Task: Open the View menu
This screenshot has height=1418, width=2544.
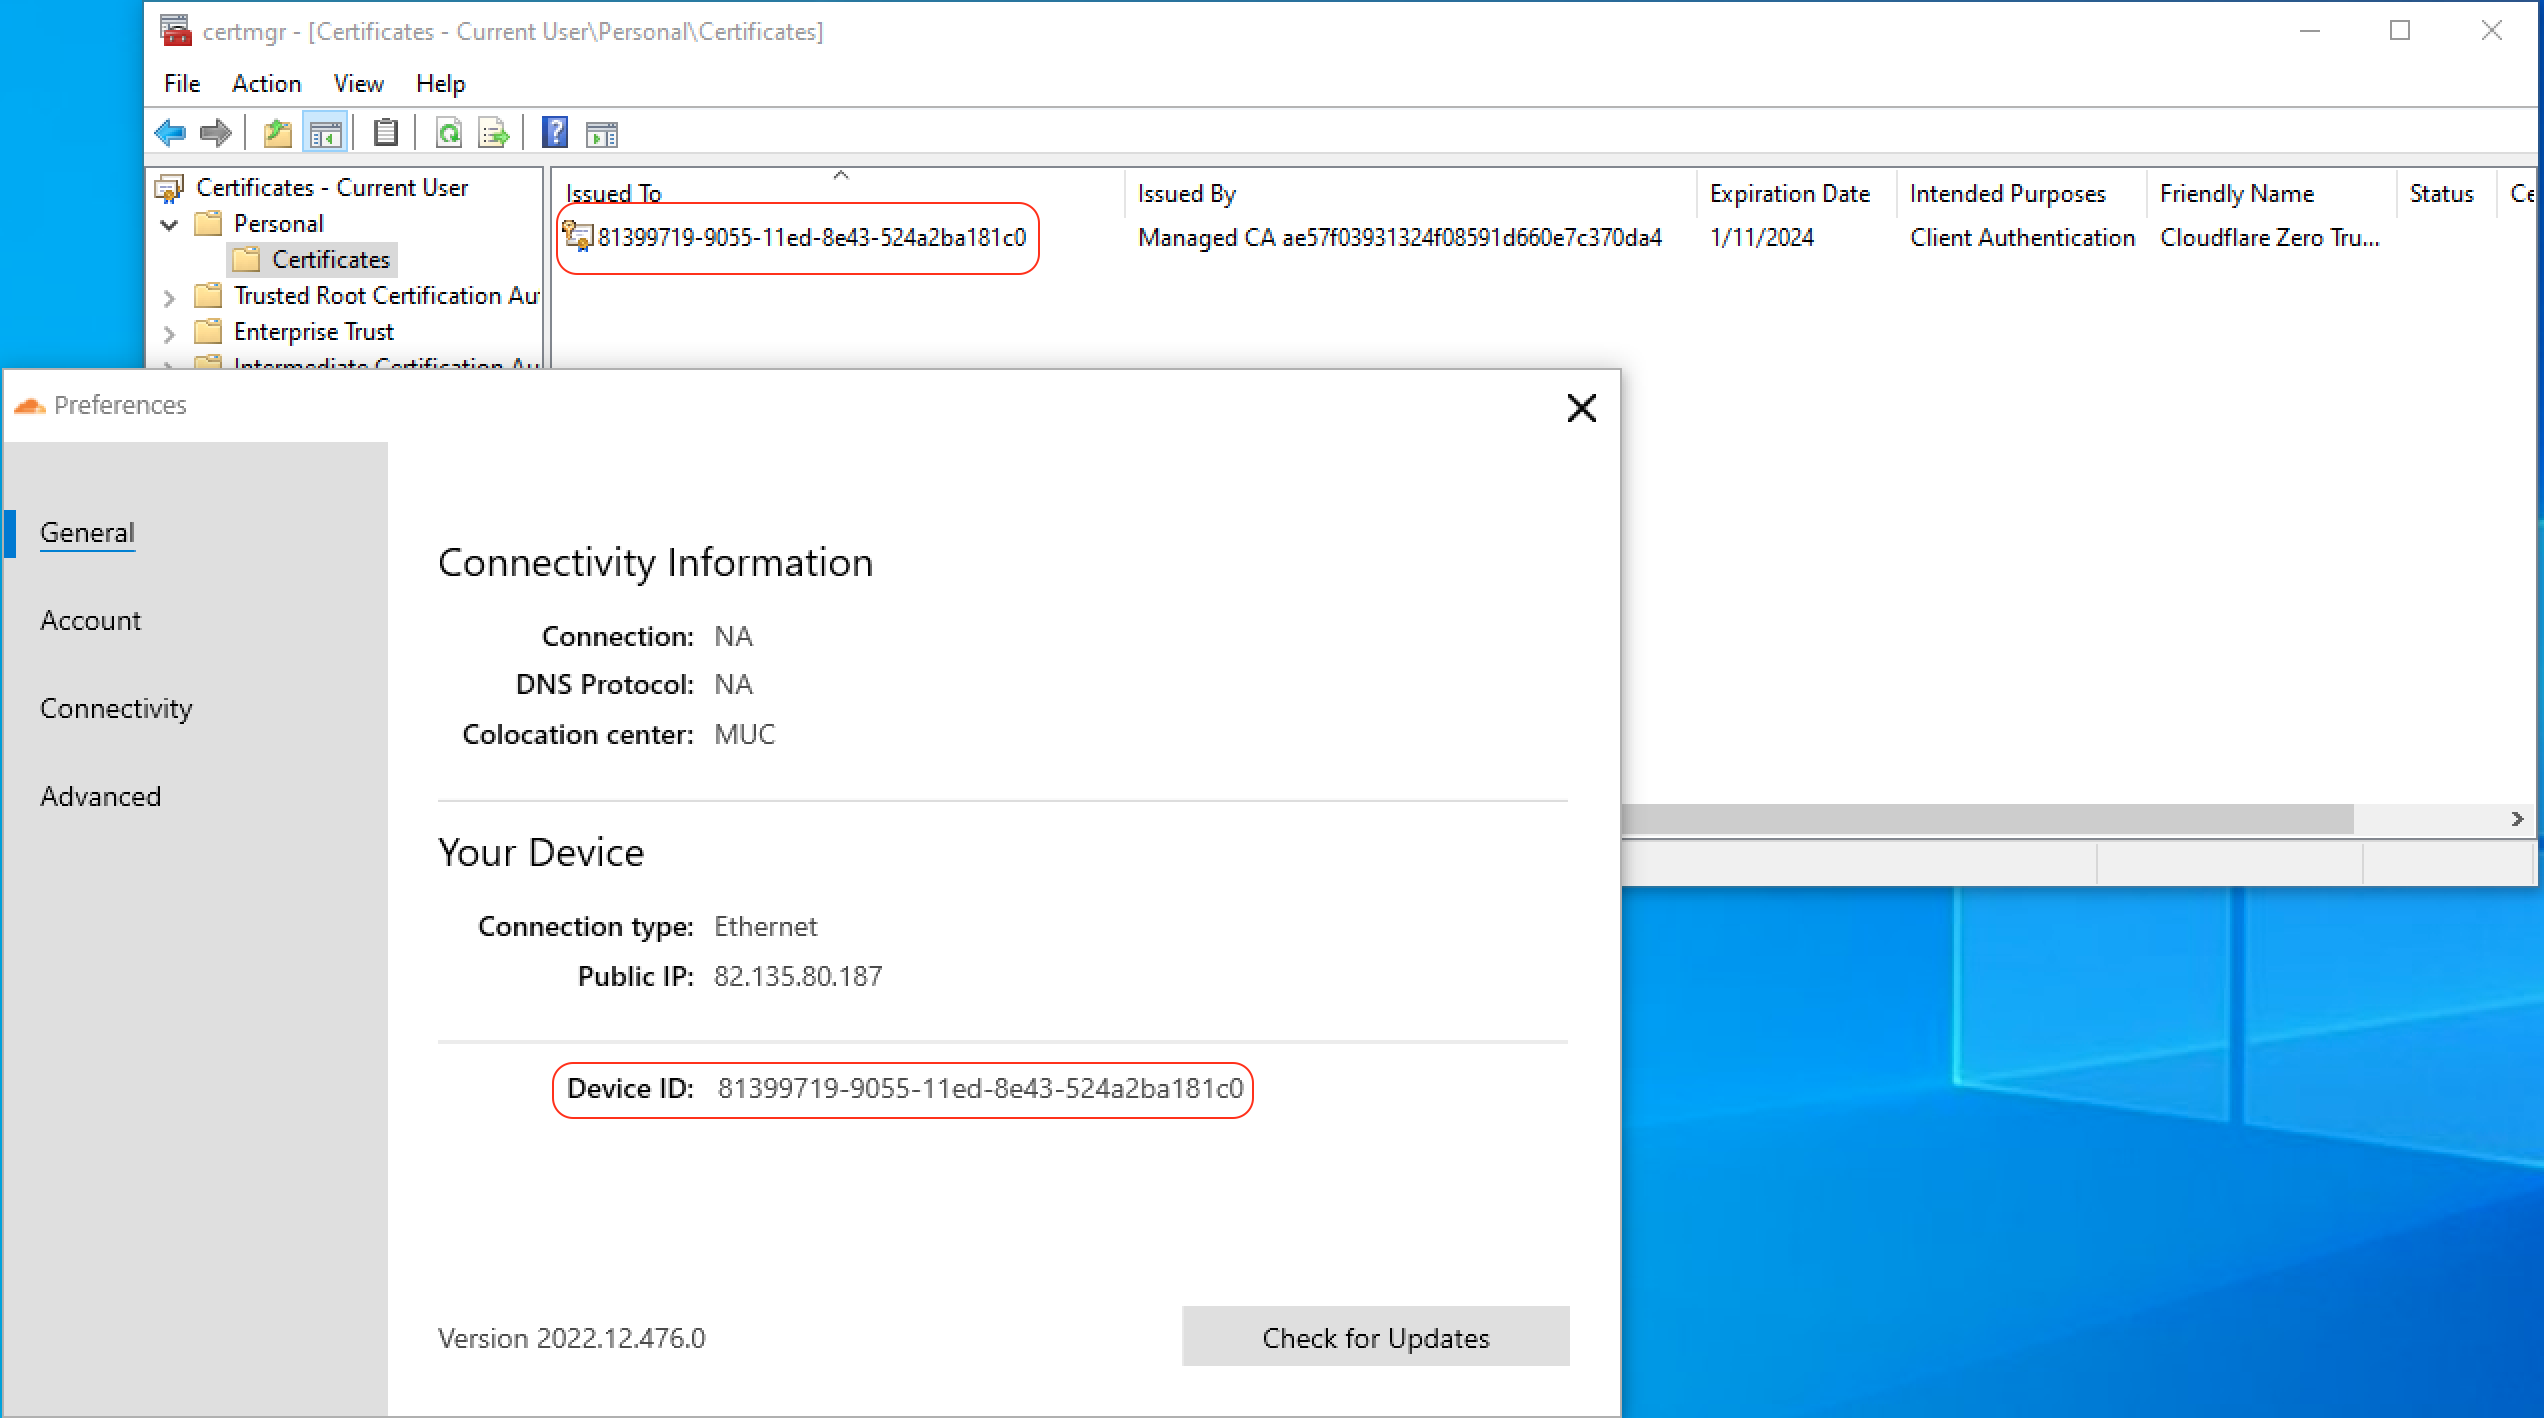Action: pyautogui.click(x=357, y=83)
